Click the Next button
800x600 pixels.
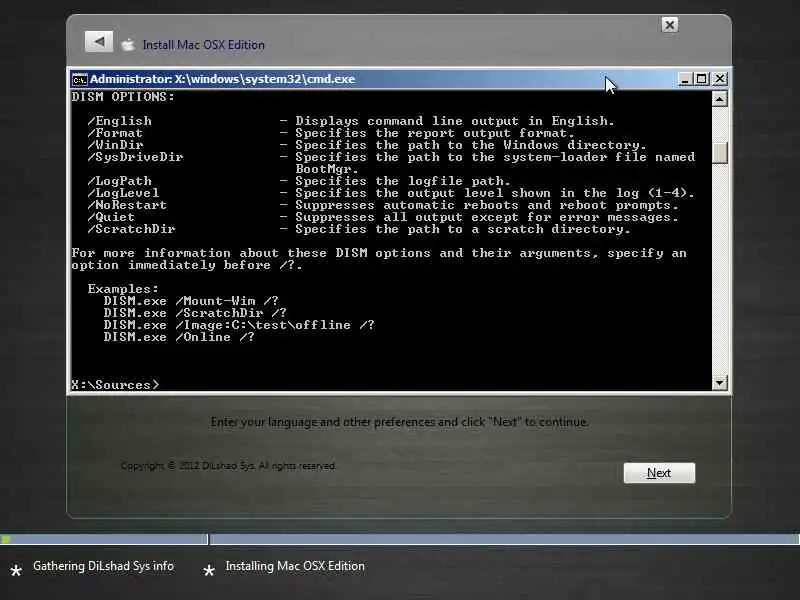point(659,473)
